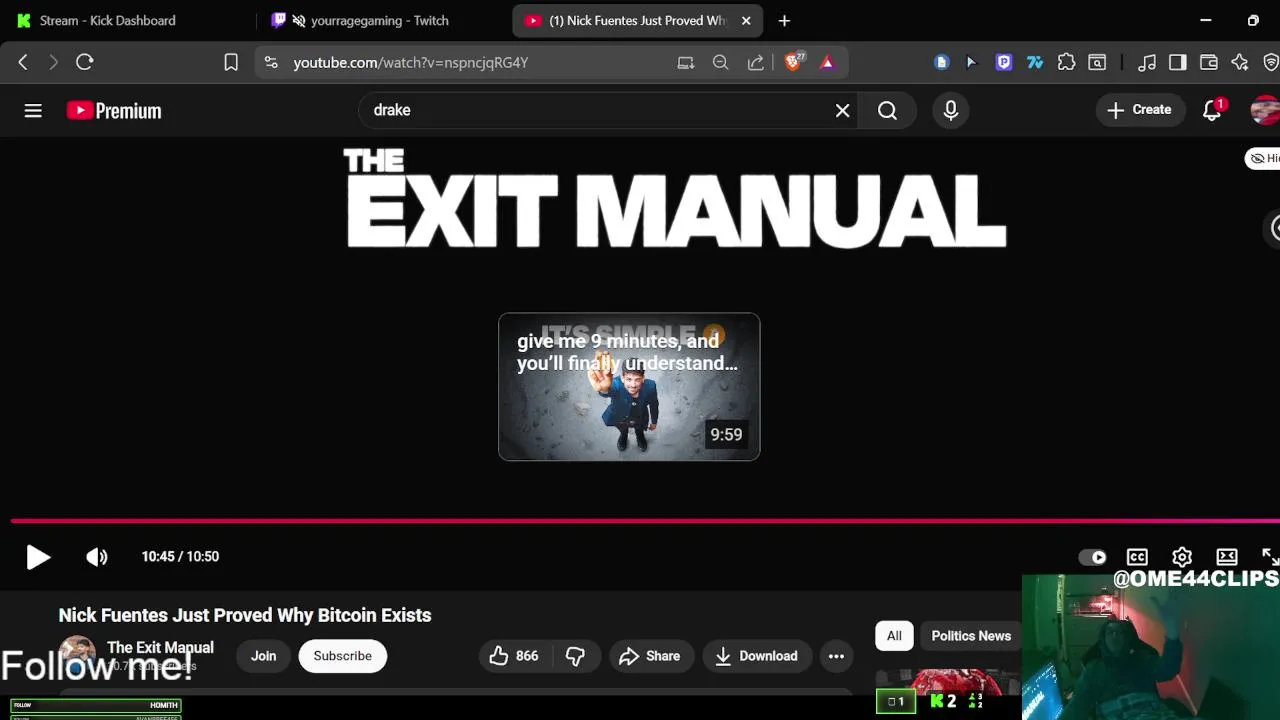Viewport: 1280px width, 720px height.
Task: Open media control music note
Action: click(1147, 62)
